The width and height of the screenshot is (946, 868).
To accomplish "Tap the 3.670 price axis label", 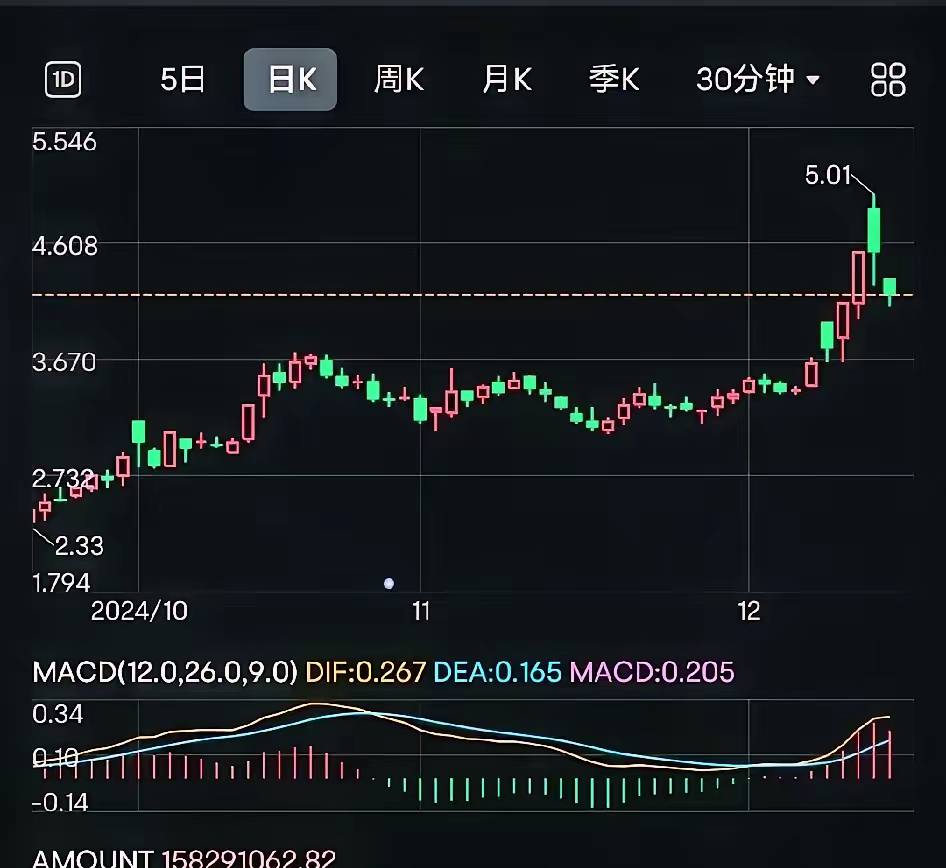I will pos(64,363).
